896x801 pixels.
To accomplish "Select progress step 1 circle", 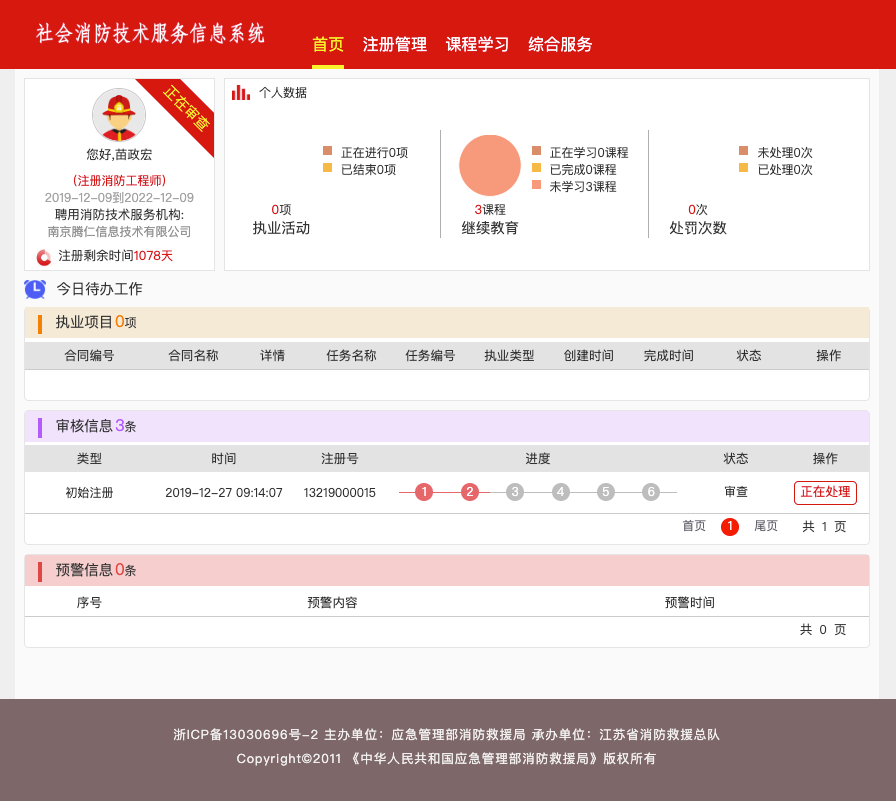I will [424, 492].
